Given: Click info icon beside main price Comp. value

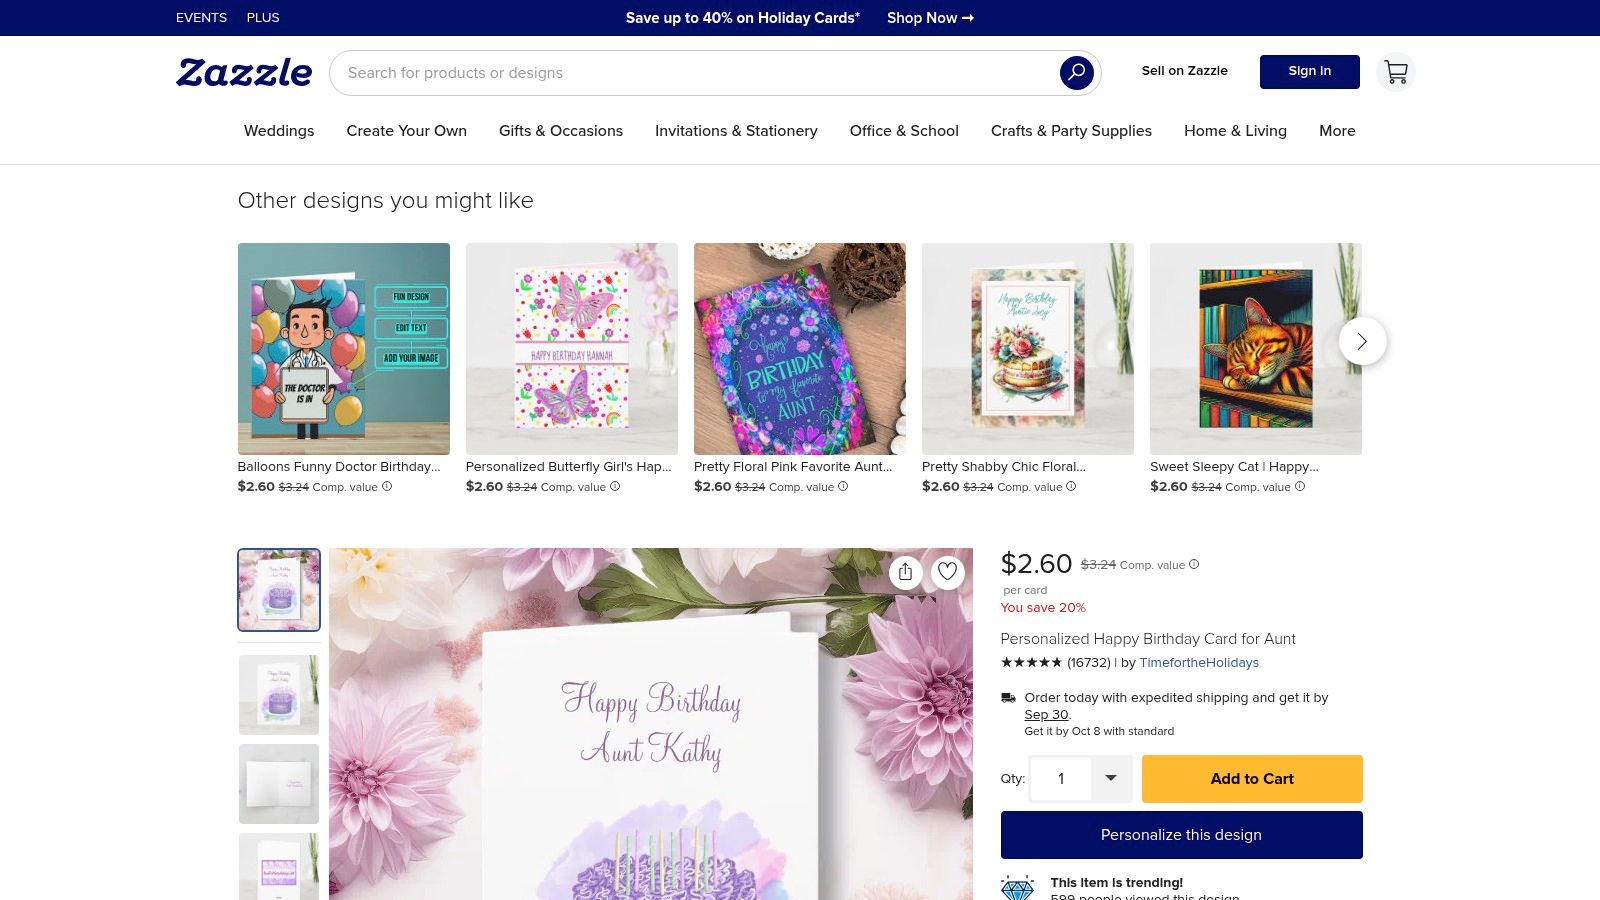Looking at the screenshot, I should click(1194, 564).
